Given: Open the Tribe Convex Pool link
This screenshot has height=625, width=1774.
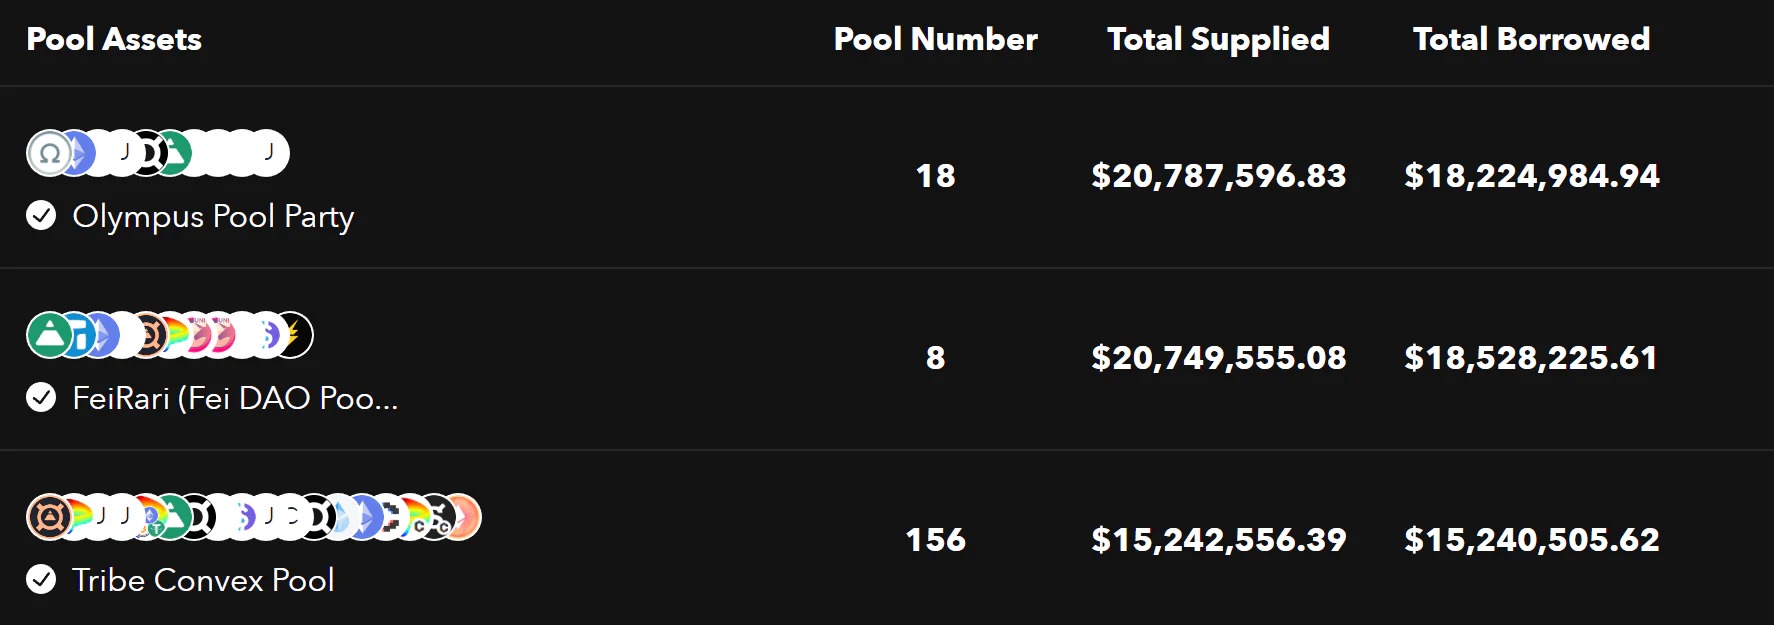Looking at the screenshot, I should (203, 580).
